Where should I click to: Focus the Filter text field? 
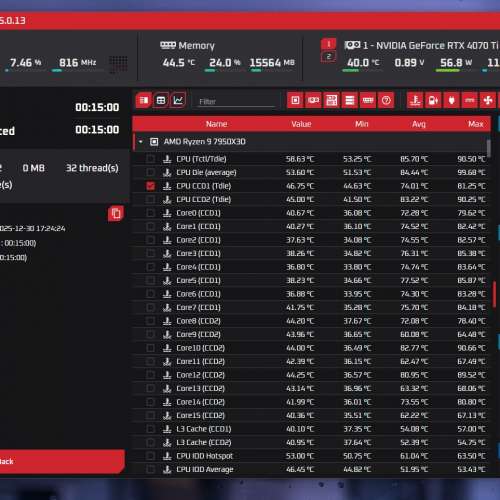click(x=236, y=101)
